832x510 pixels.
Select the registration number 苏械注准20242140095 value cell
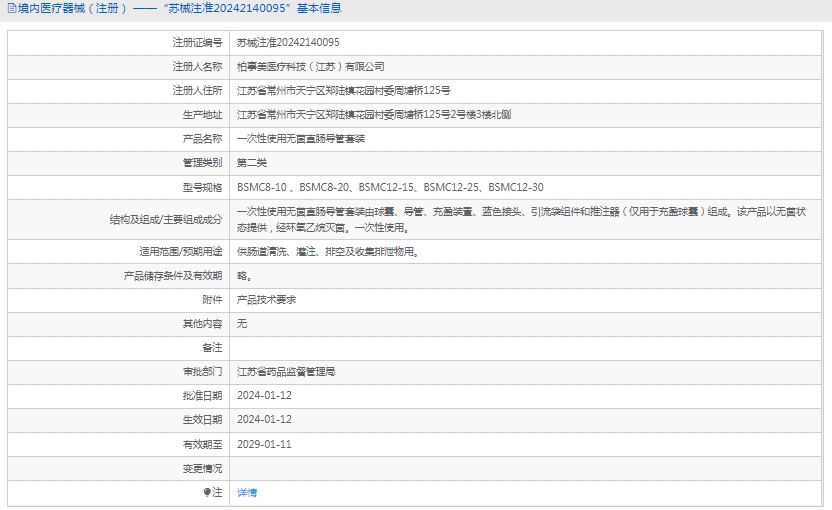point(288,43)
